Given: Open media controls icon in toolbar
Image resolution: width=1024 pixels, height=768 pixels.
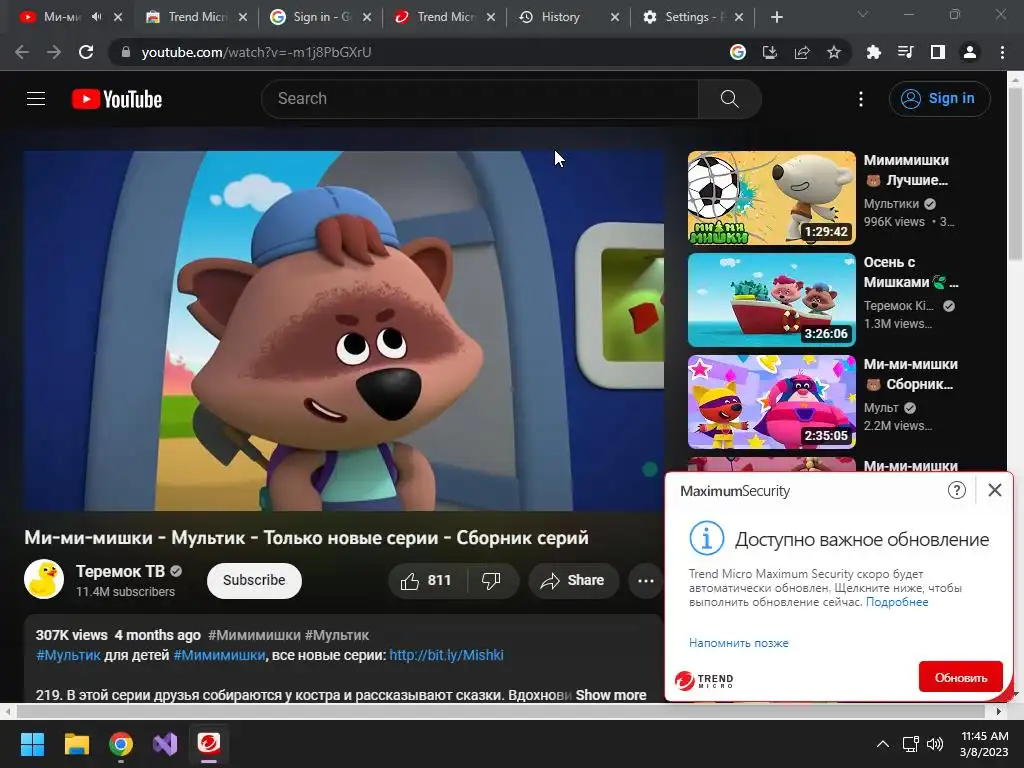Looking at the screenshot, I should 905,52.
